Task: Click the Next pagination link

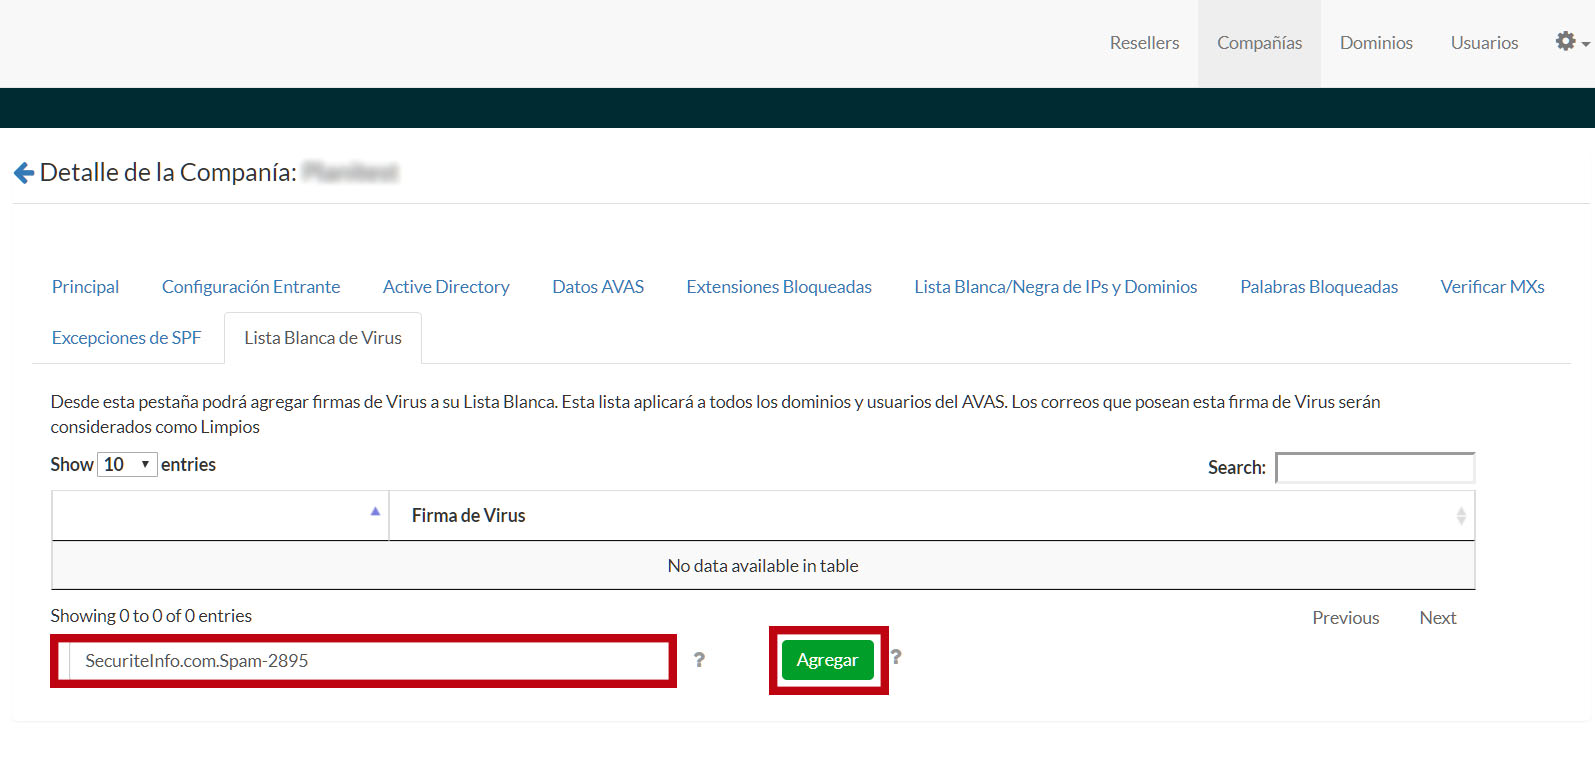Action: [1437, 618]
